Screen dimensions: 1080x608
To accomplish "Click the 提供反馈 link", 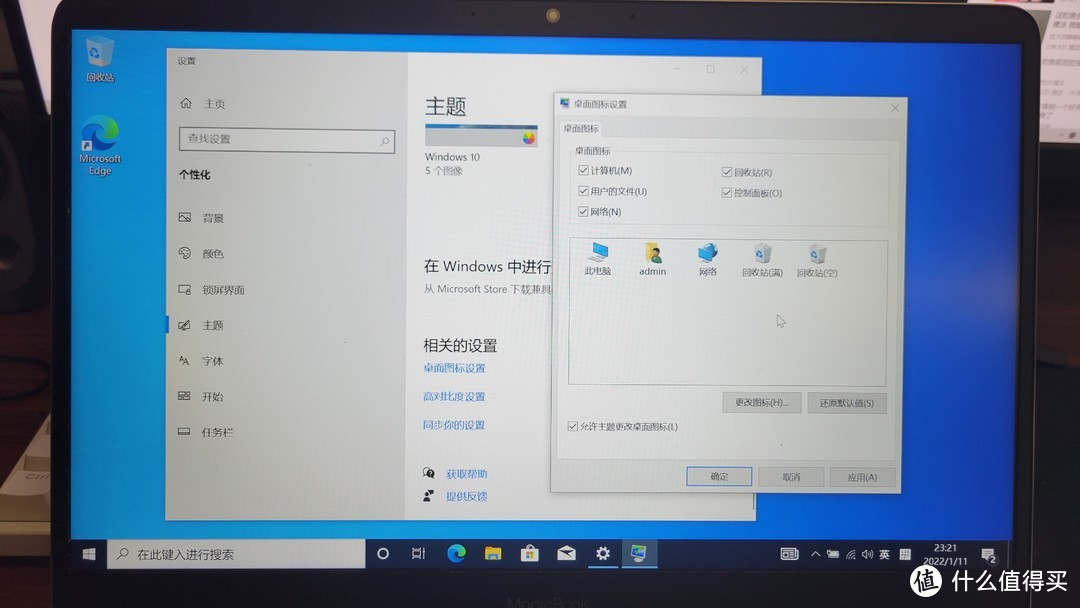I will click(466, 496).
